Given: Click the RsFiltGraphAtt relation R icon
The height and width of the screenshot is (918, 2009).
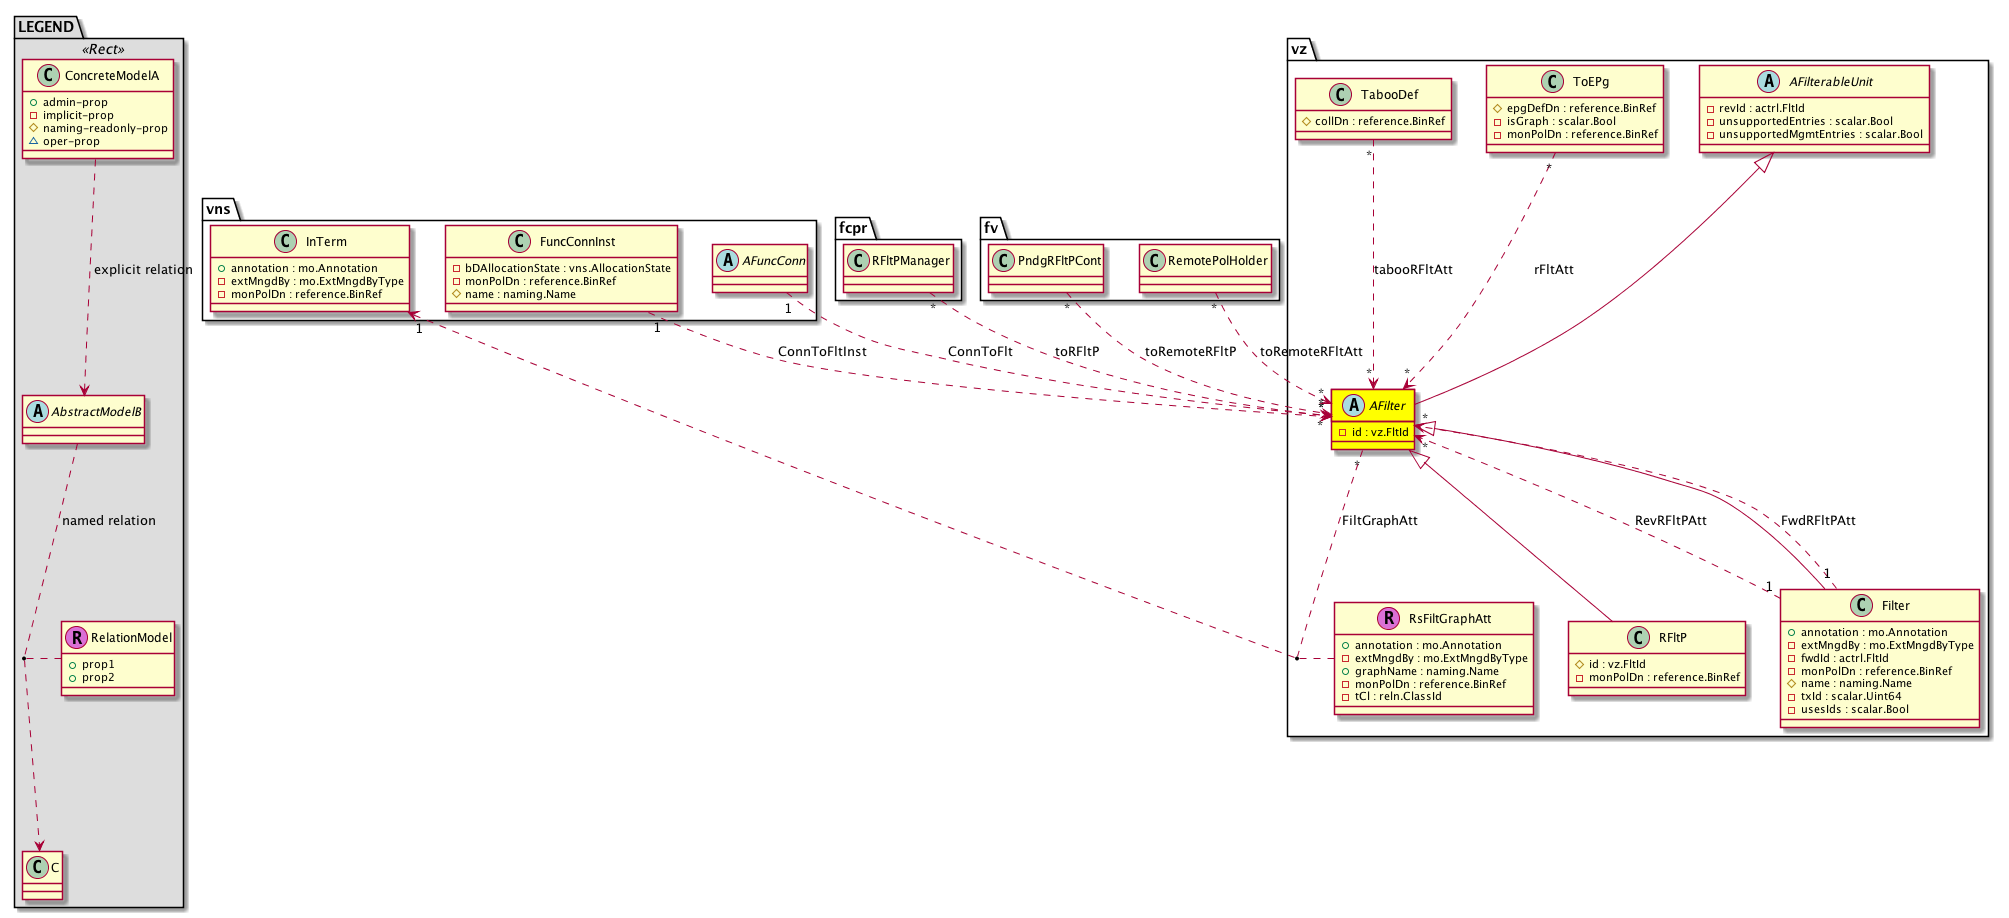Looking at the screenshot, I should click(x=1388, y=618).
